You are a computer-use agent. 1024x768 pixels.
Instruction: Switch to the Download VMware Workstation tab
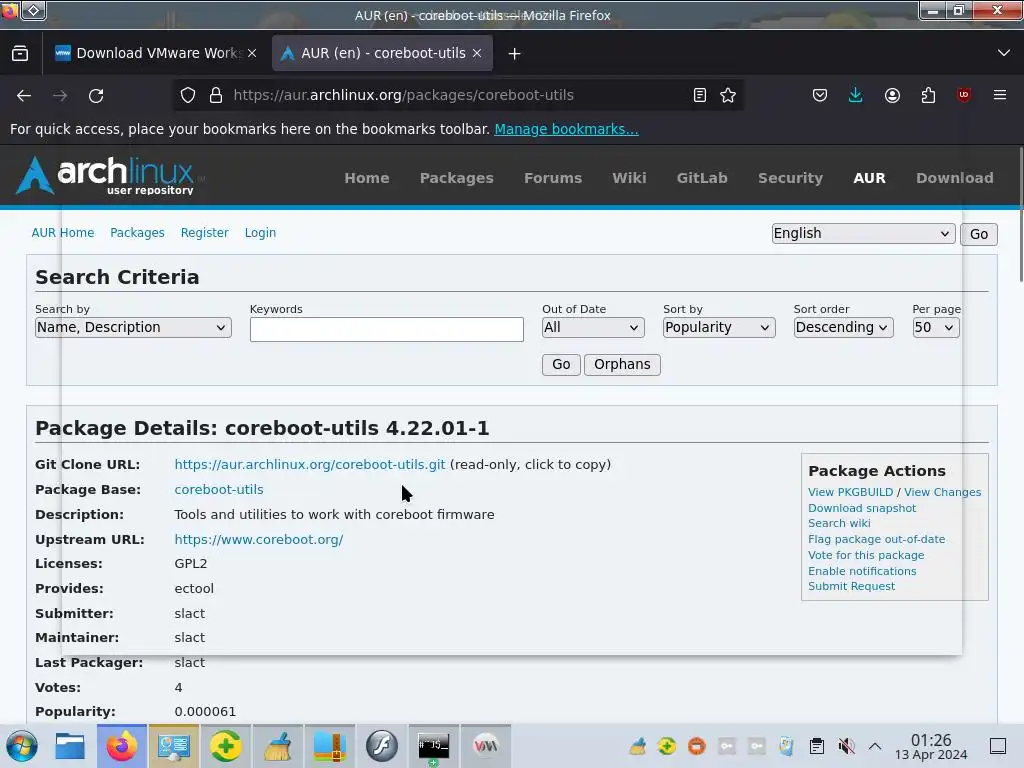click(x=155, y=54)
